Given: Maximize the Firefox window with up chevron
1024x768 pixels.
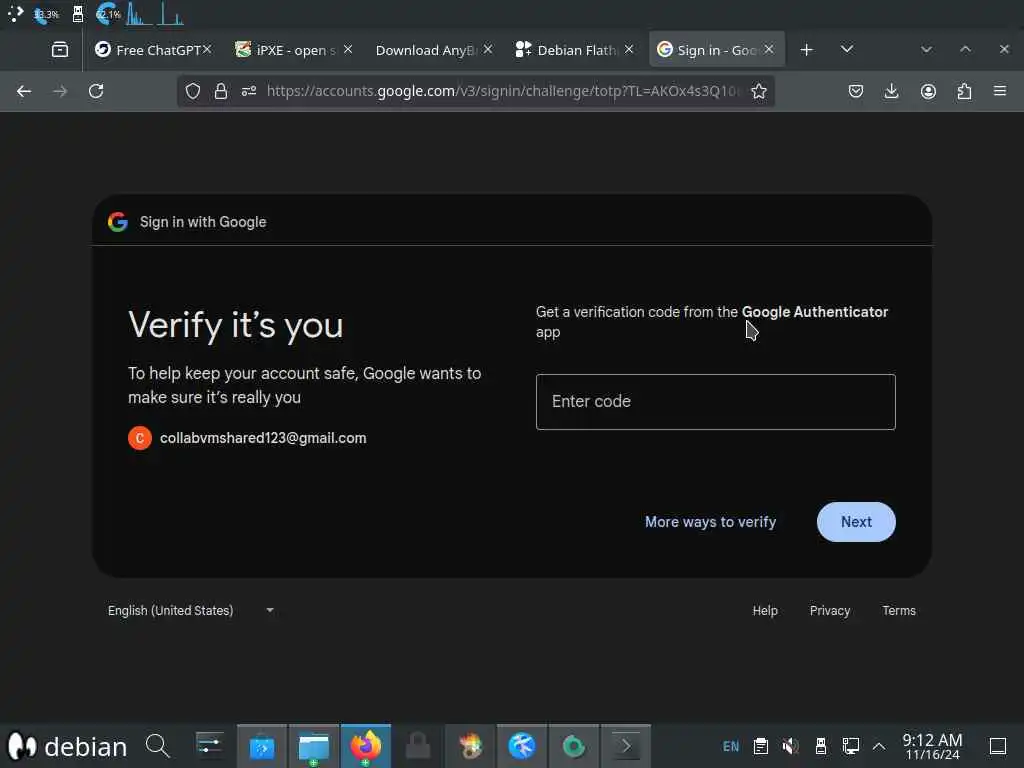Looking at the screenshot, I should pos(965,50).
